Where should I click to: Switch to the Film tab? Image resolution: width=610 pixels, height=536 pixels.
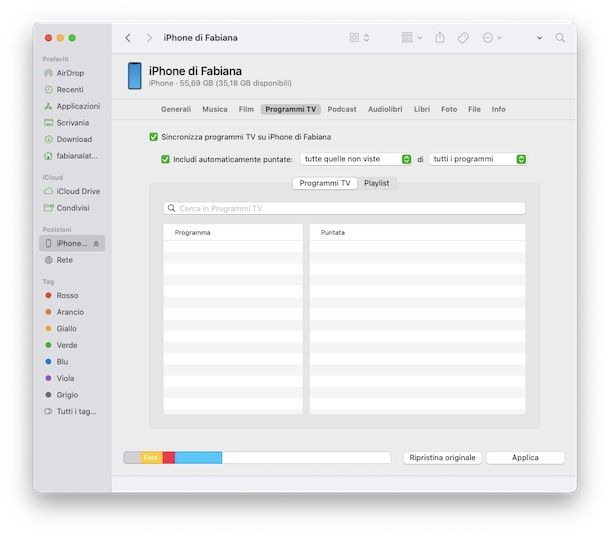coord(246,109)
